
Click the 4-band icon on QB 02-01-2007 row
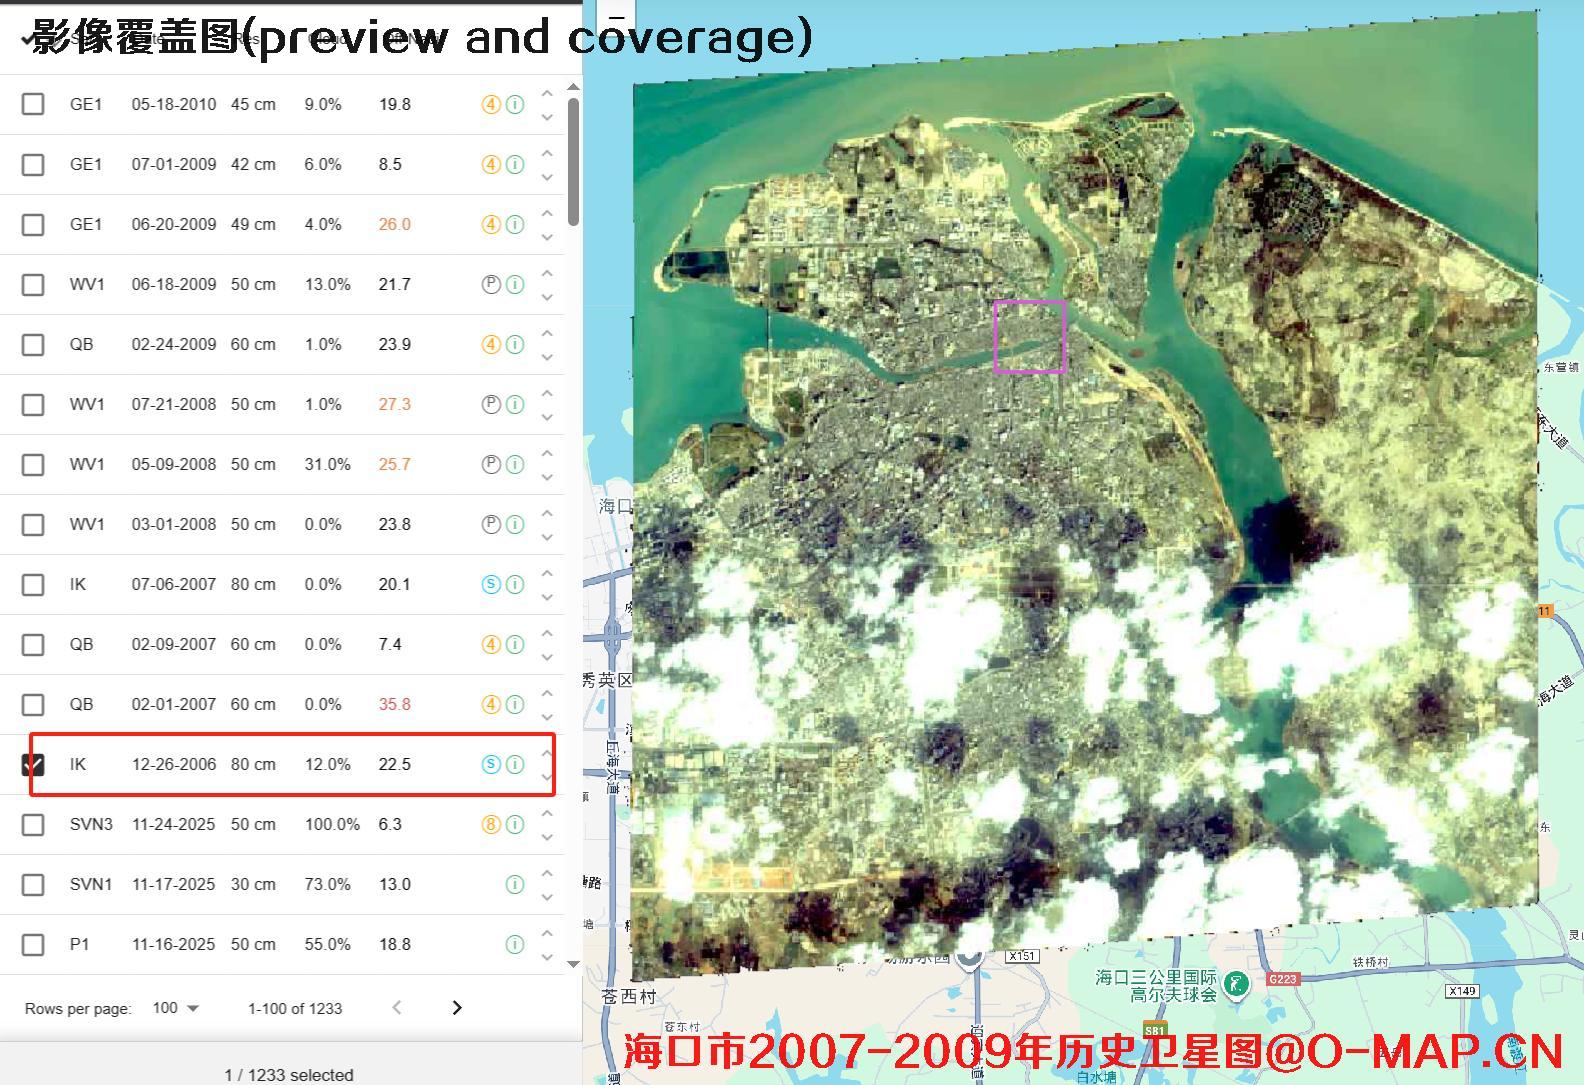491,704
